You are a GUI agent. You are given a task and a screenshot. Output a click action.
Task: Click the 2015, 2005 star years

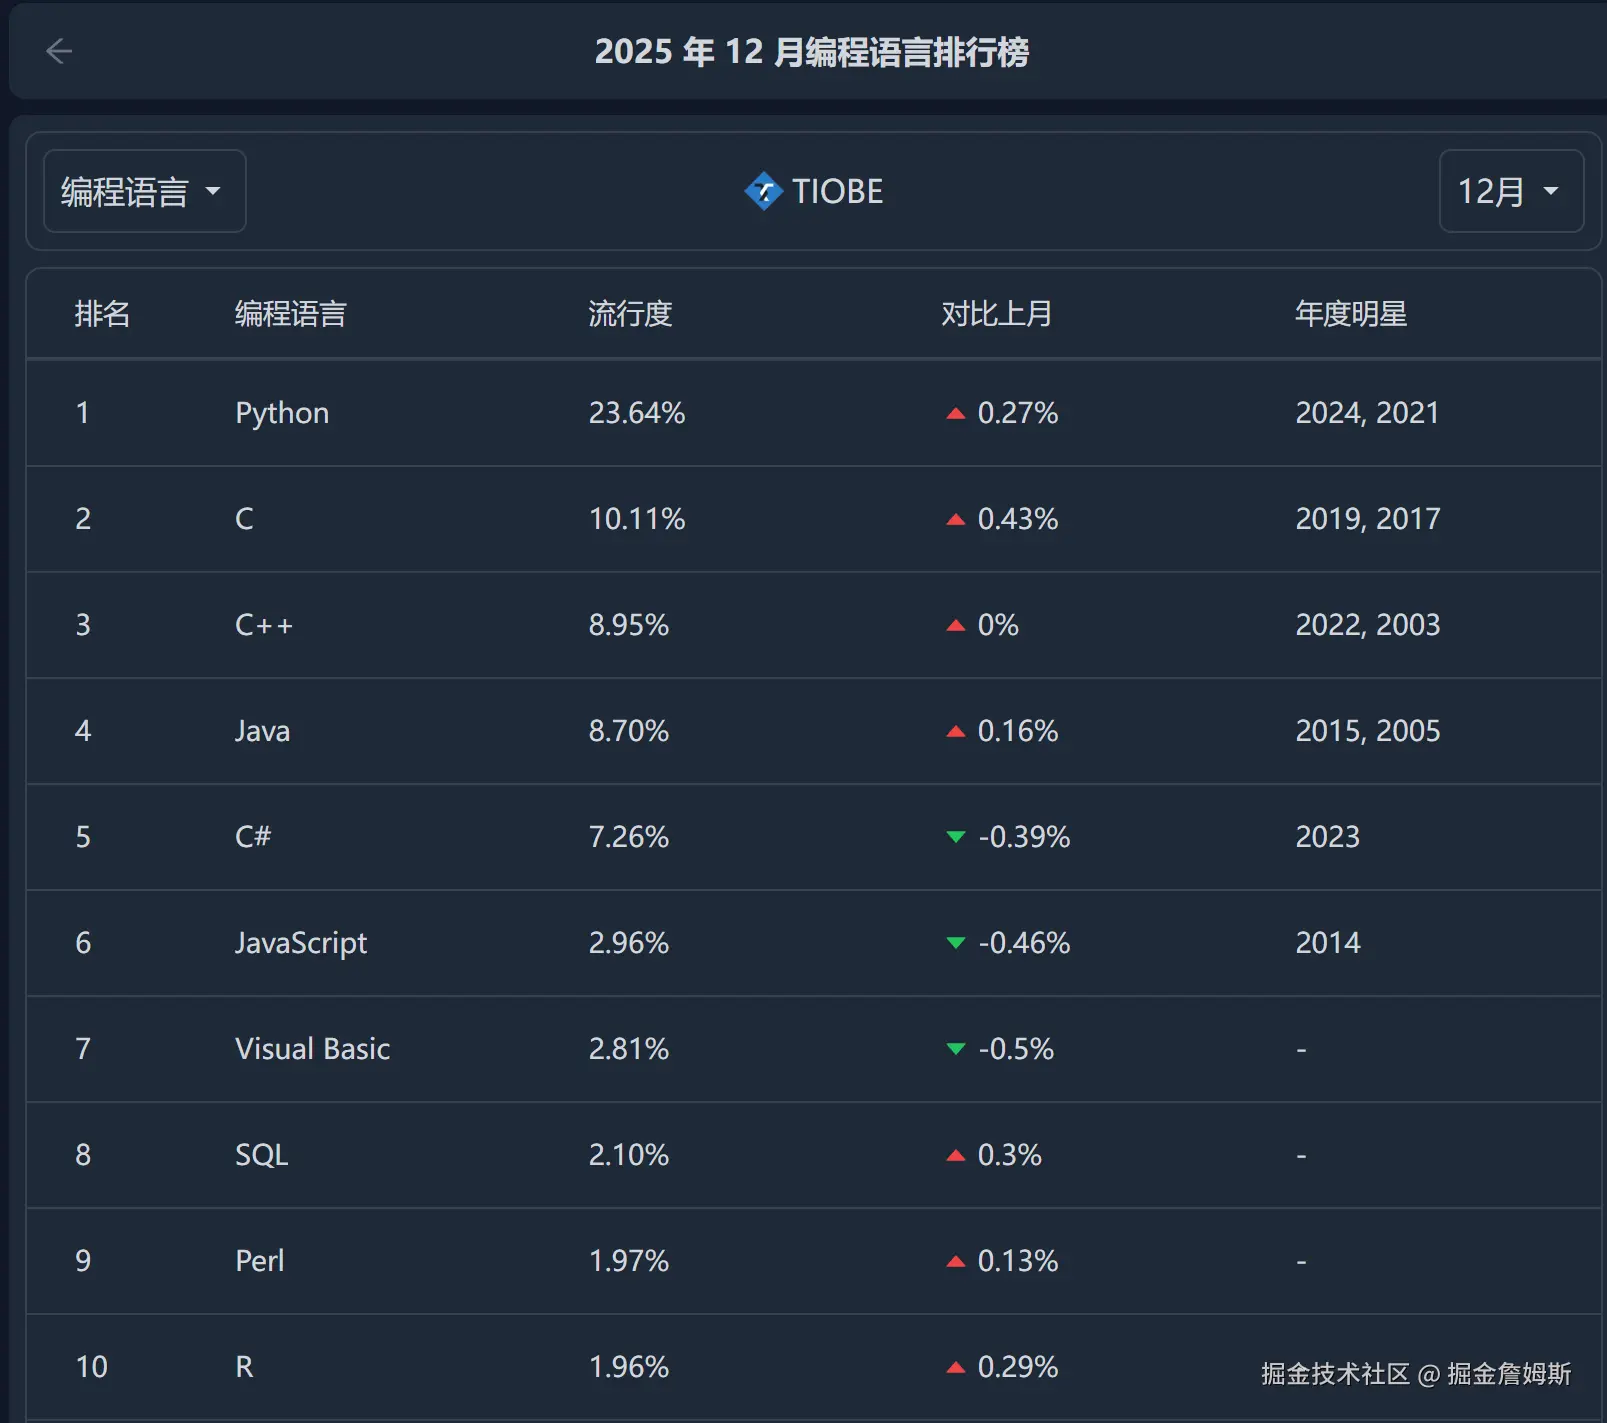[x=1367, y=731]
